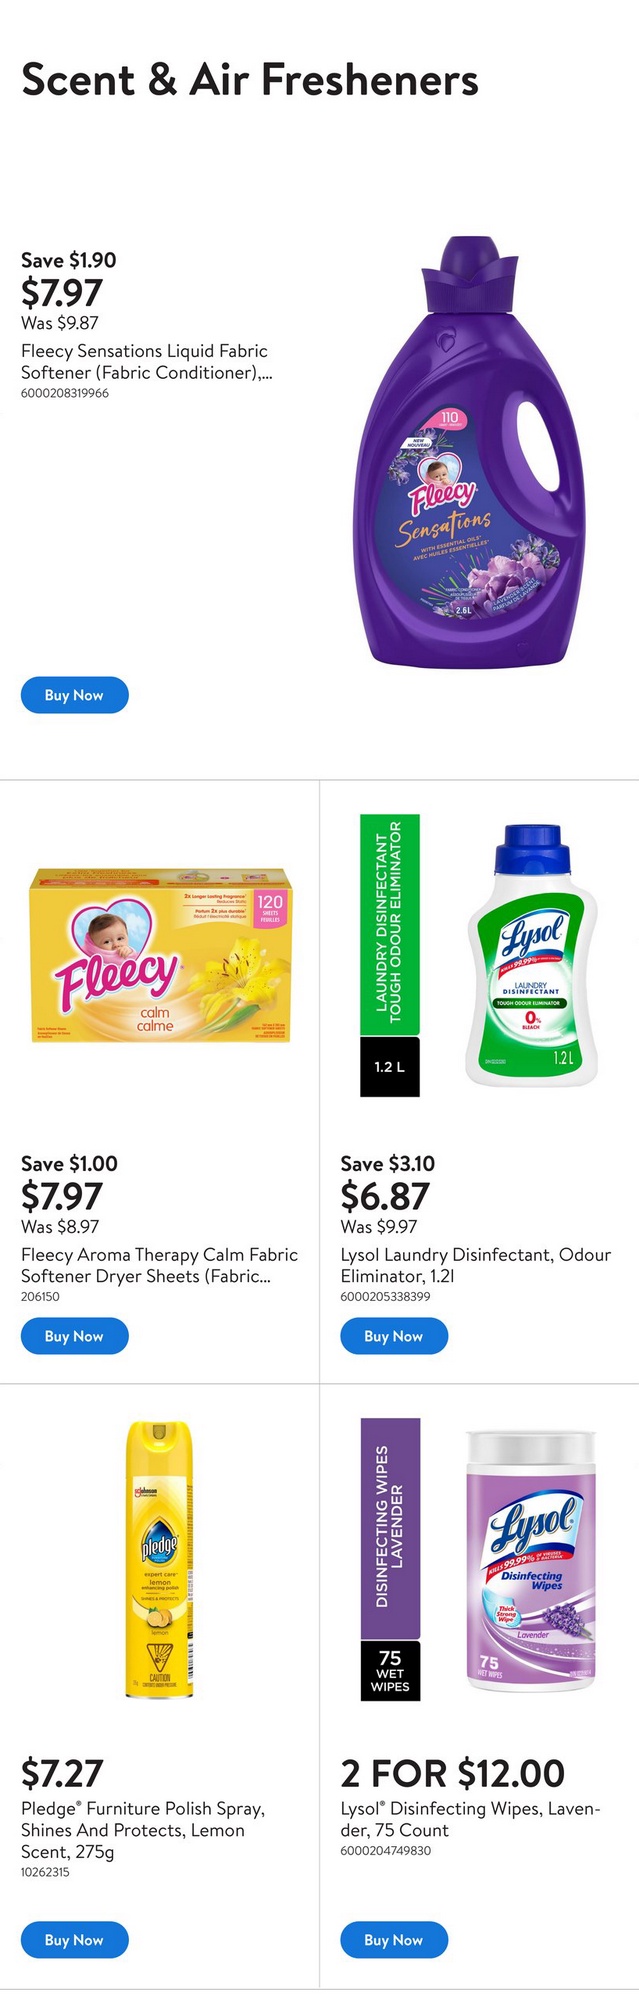This screenshot has height=2000, width=639.
Task: Select the yellow Pledge spray can image
Action: coord(160,1560)
